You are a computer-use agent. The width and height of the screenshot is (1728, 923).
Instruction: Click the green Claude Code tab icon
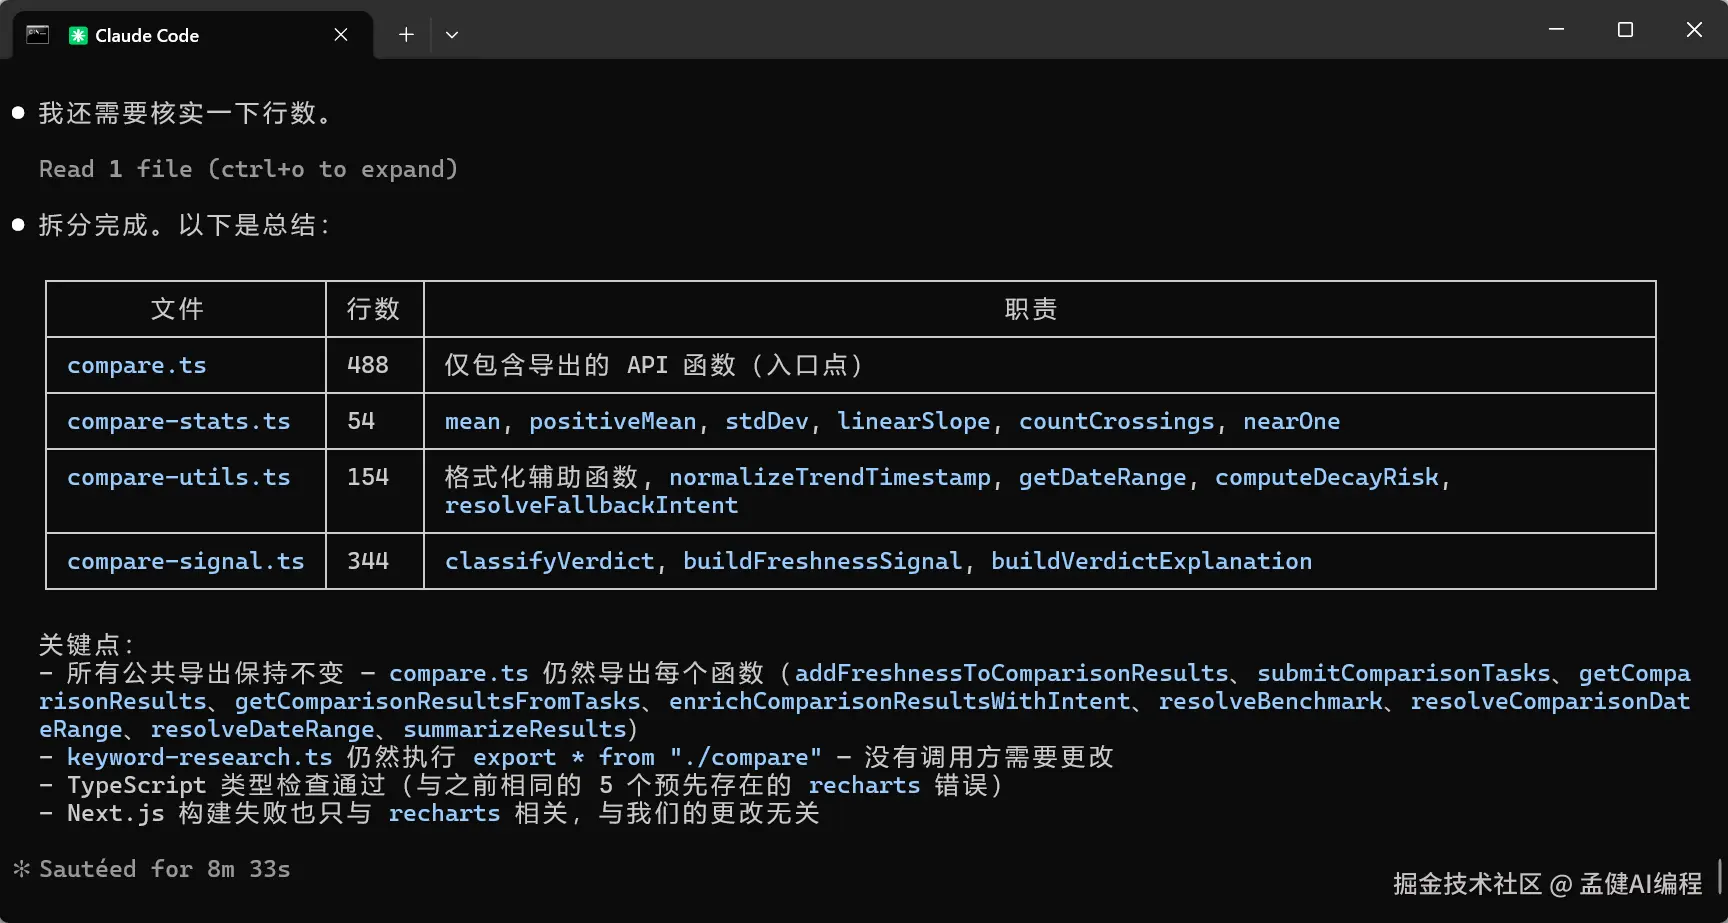click(x=78, y=36)
